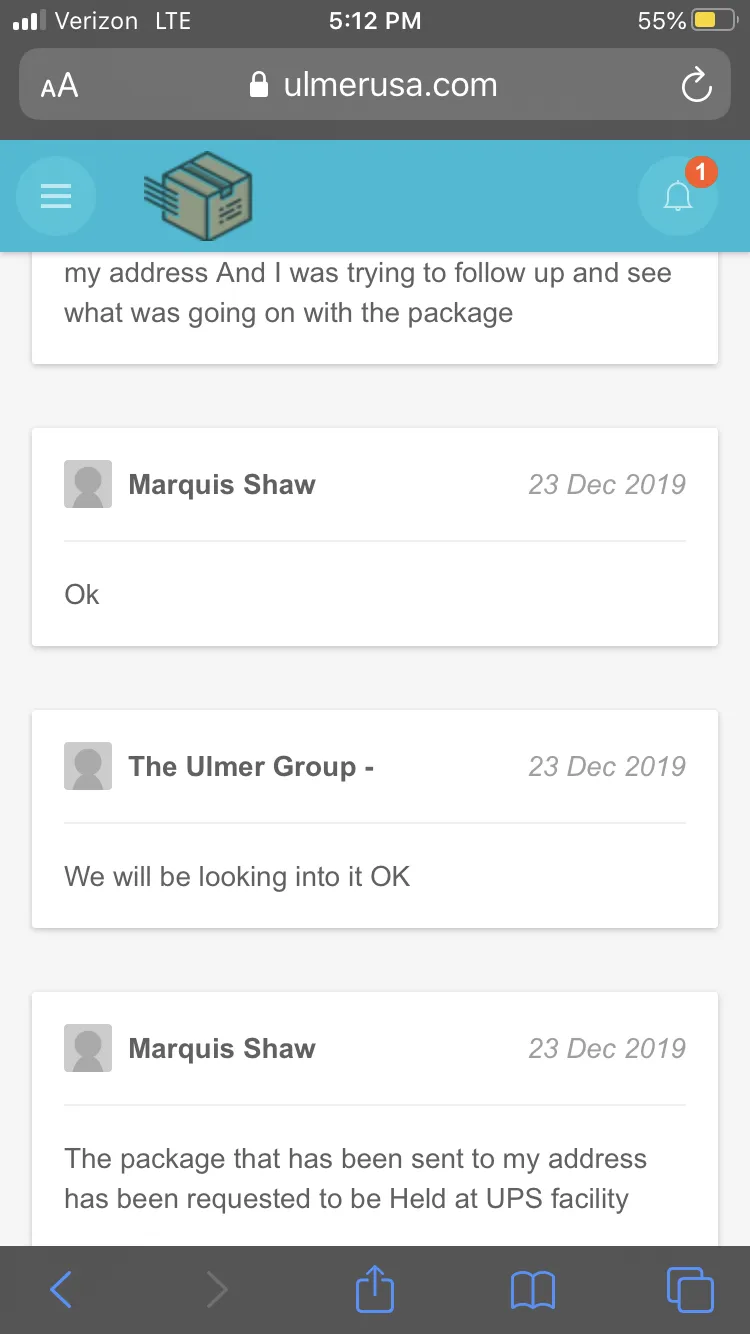Screen dimensions: 750x1334
Task: Open the Safari share sheet
Action: pos(375,1288)
